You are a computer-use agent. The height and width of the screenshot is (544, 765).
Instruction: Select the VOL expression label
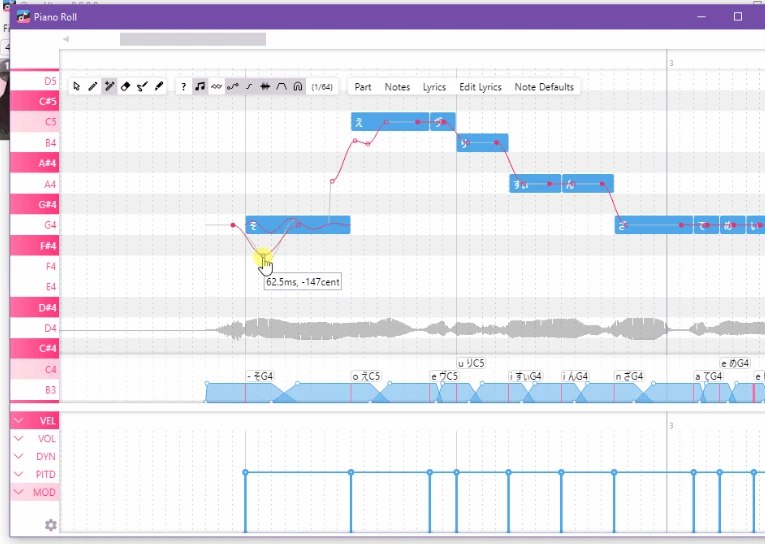pos(47,439)
